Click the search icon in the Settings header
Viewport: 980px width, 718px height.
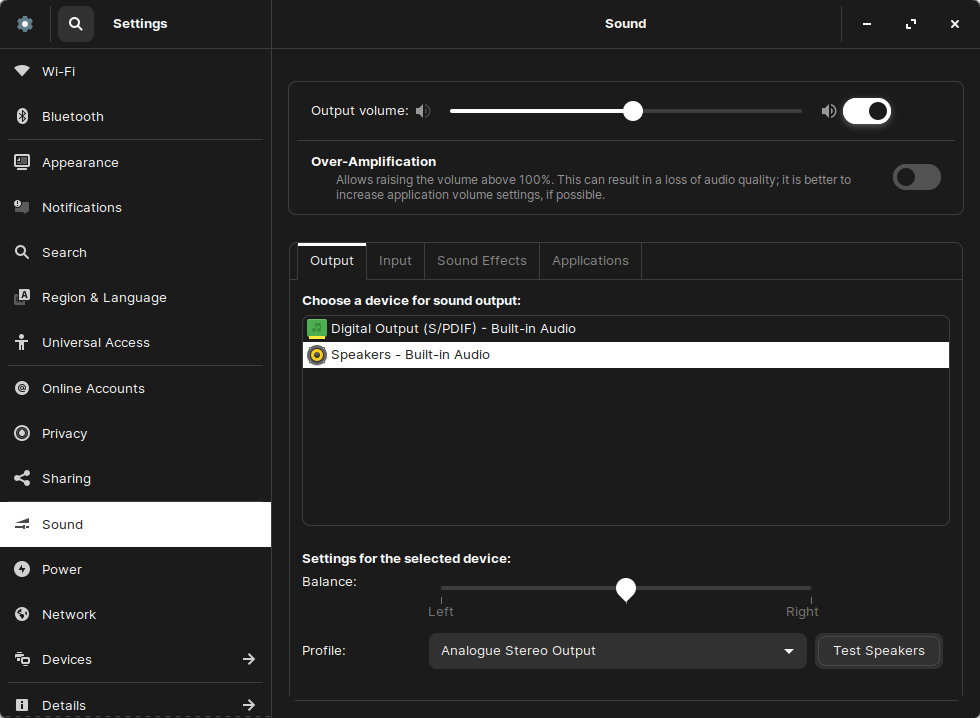(76, 24)
